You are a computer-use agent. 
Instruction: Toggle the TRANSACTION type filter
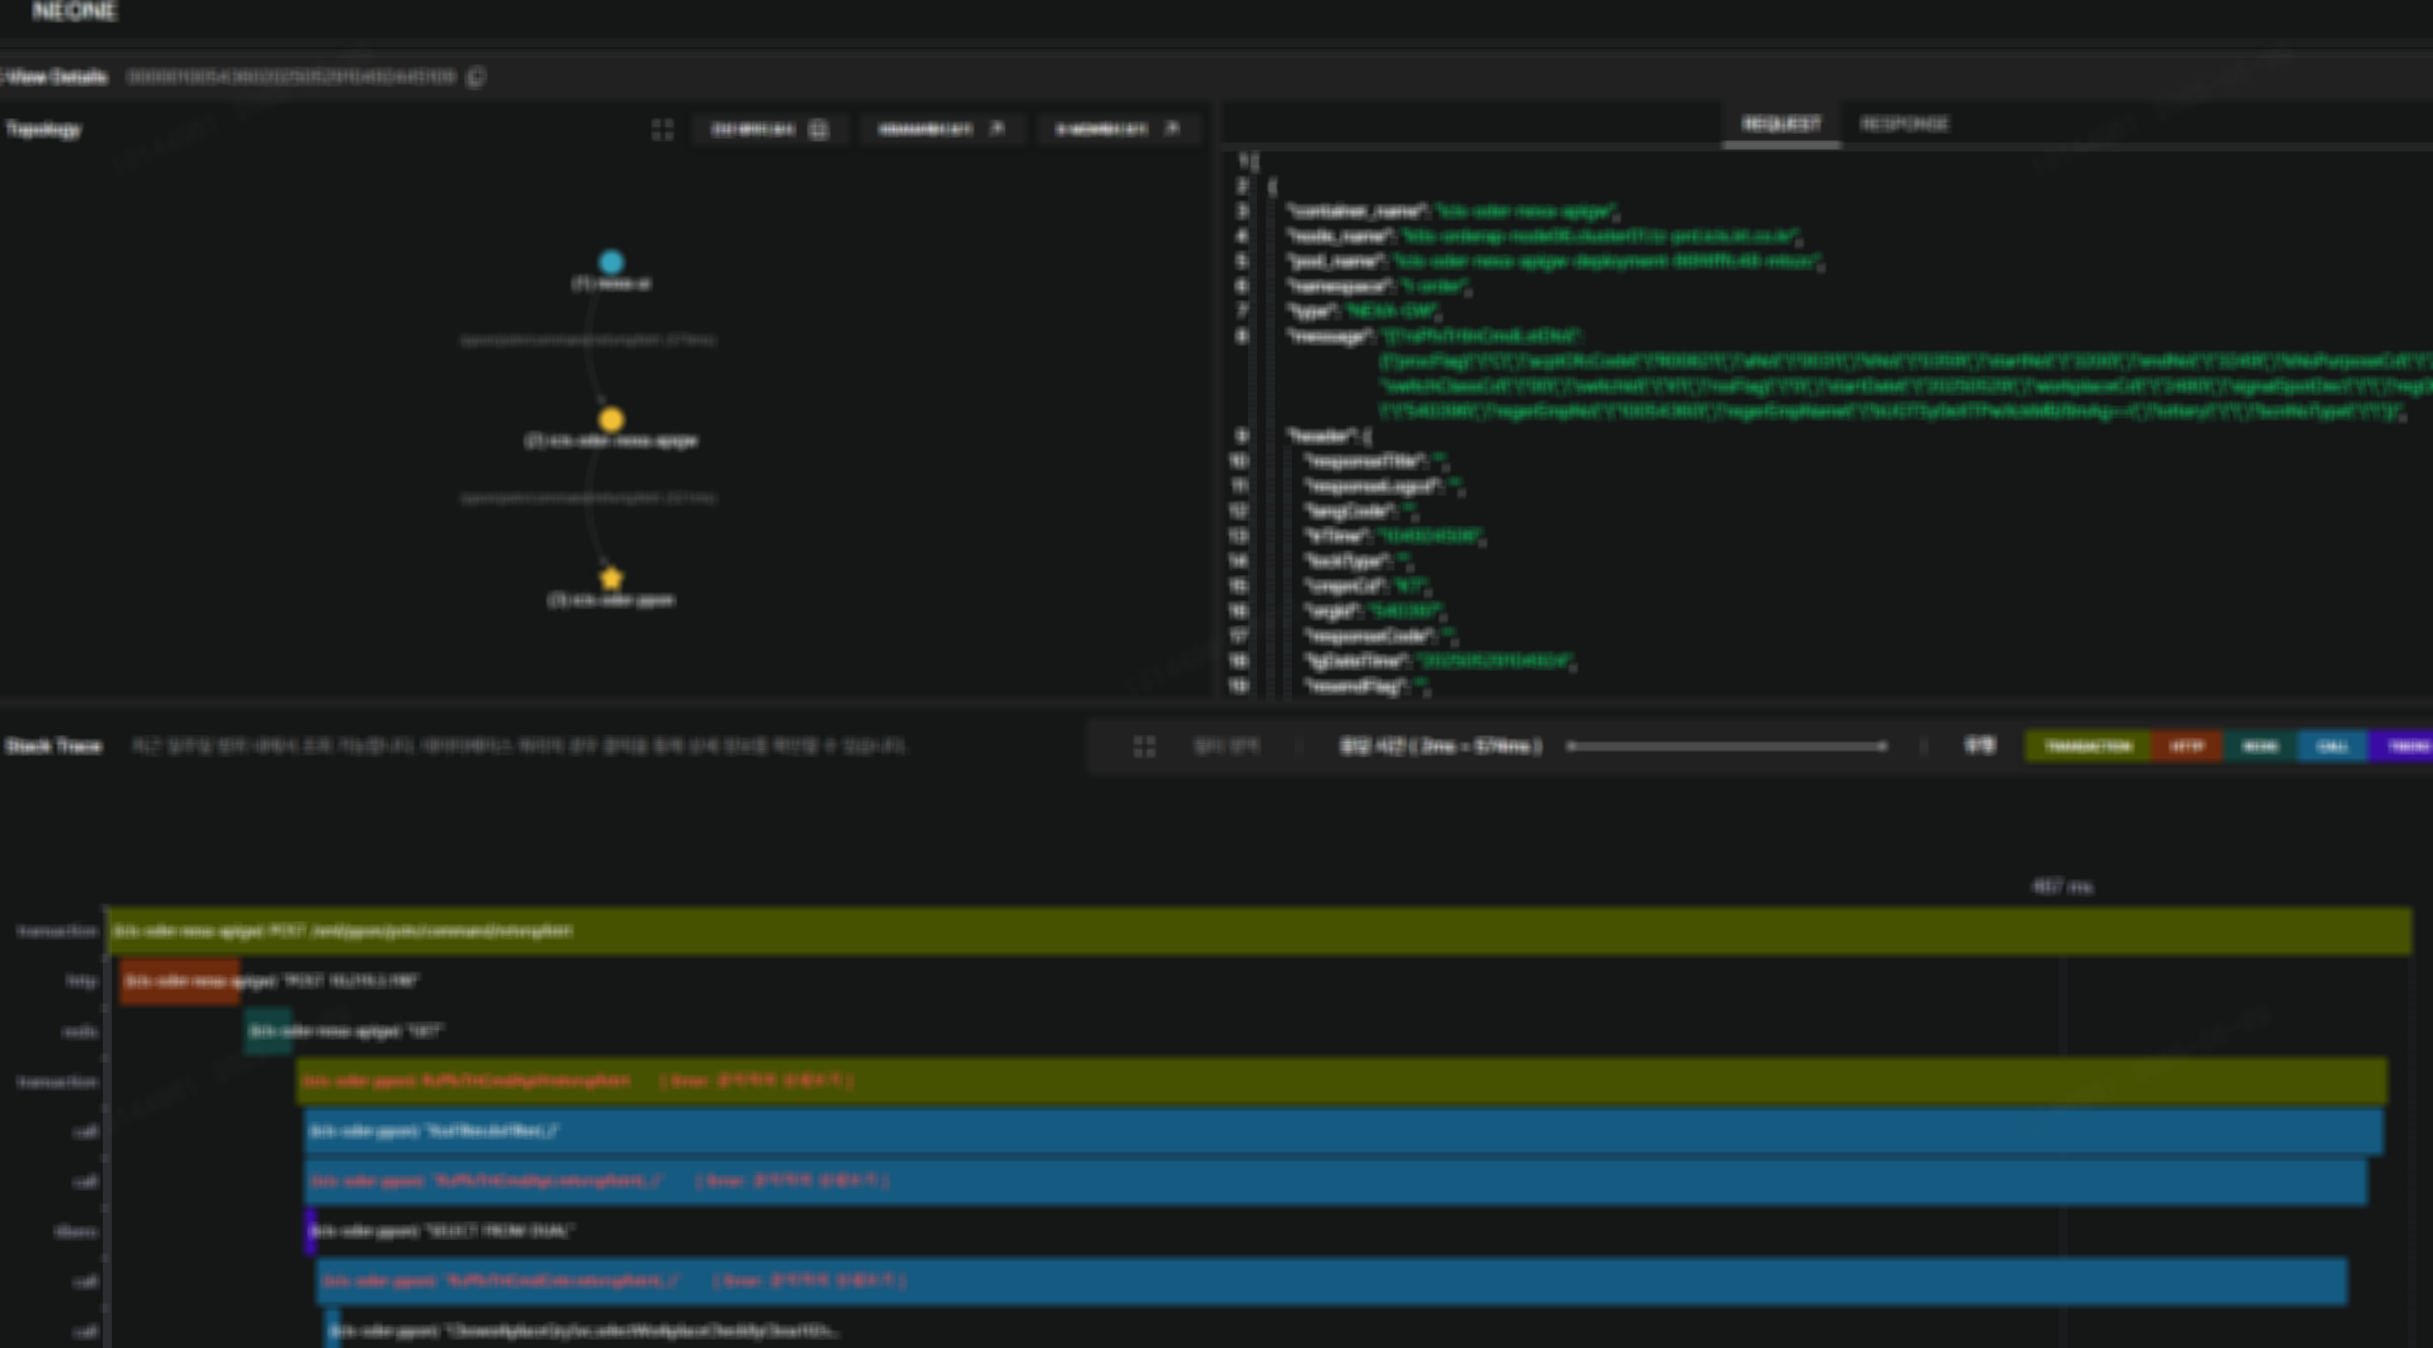click(2088, 746)
